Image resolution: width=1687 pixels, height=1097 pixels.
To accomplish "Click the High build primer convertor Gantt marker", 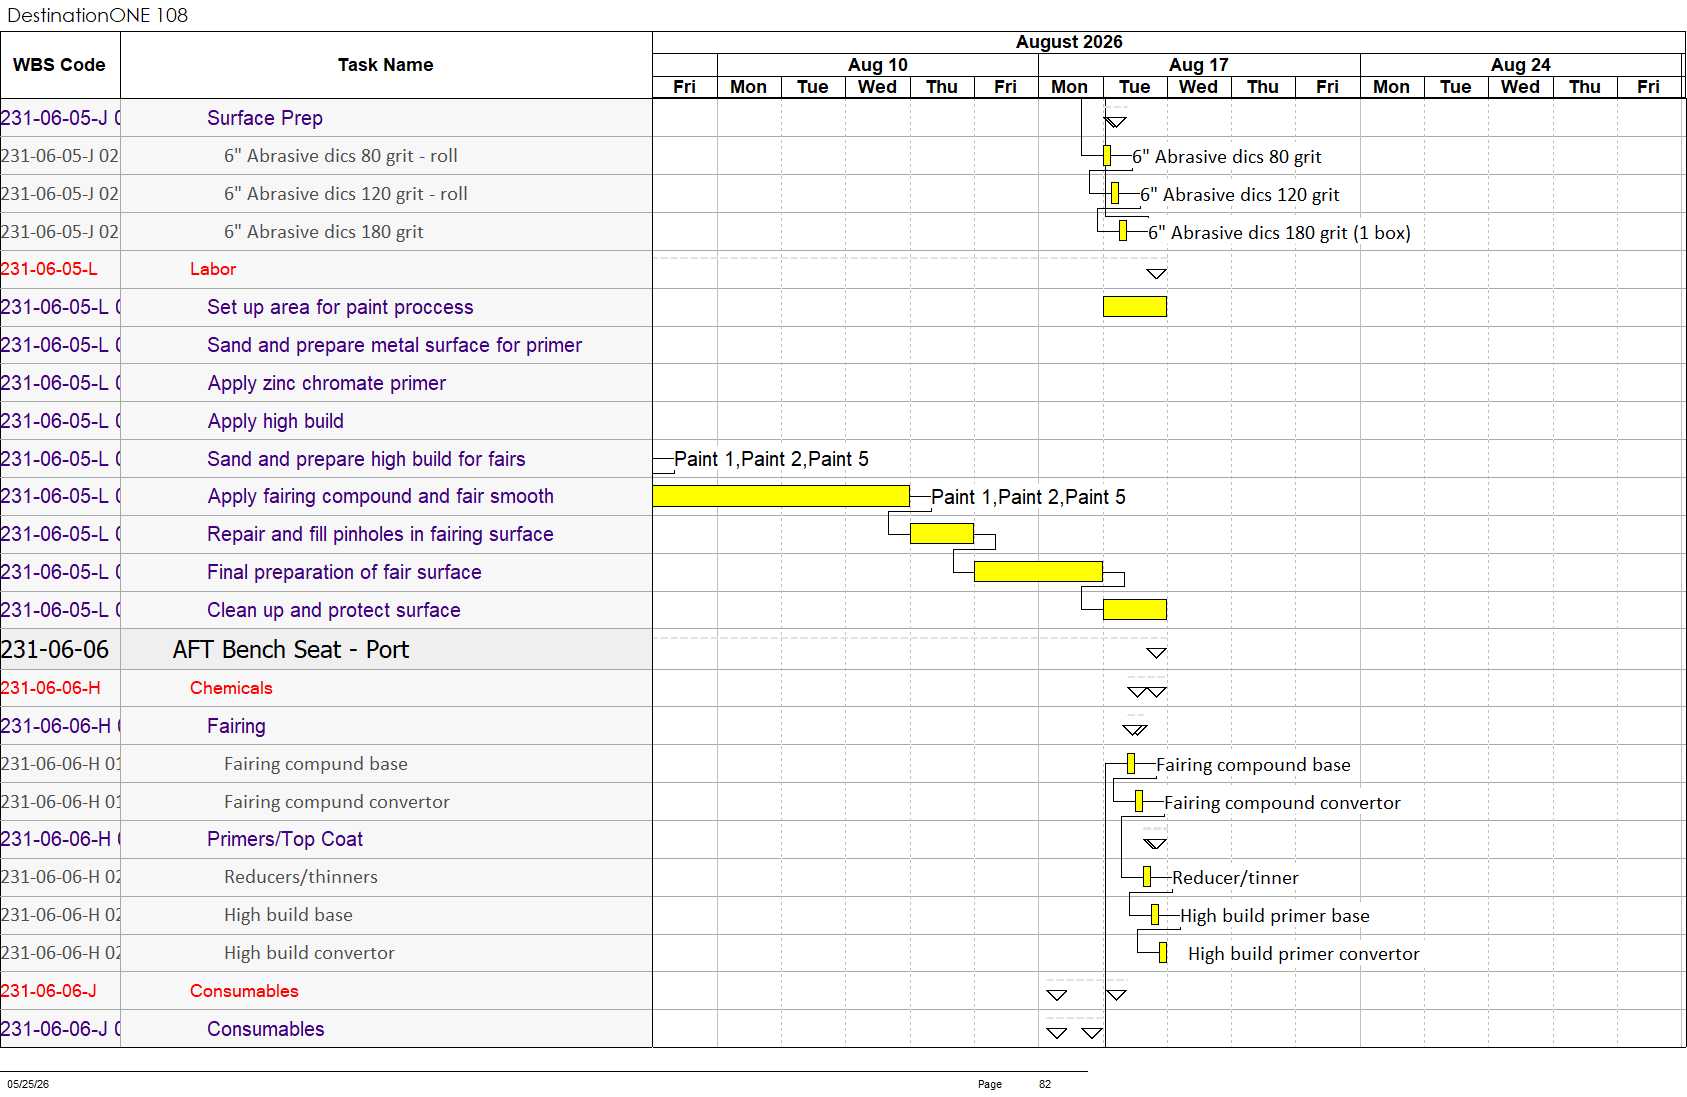I will 1163,953.
